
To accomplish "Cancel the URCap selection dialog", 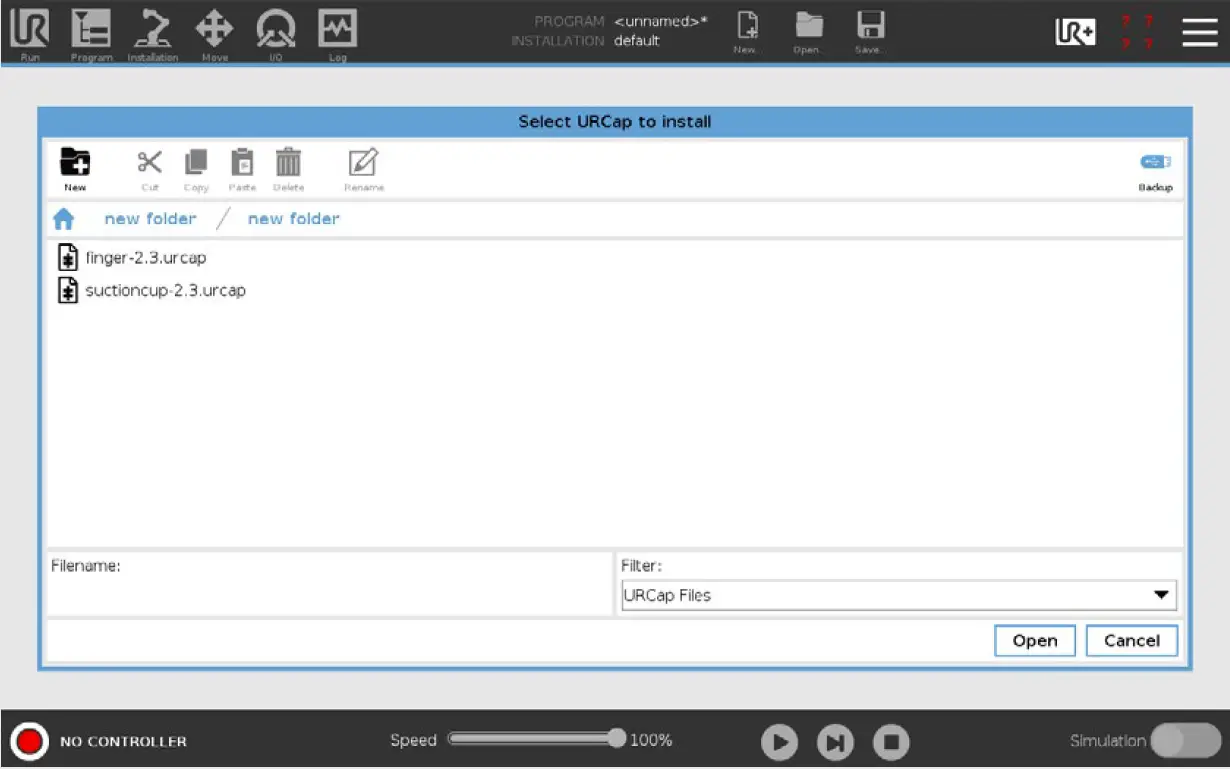I will pos(1132,641).
